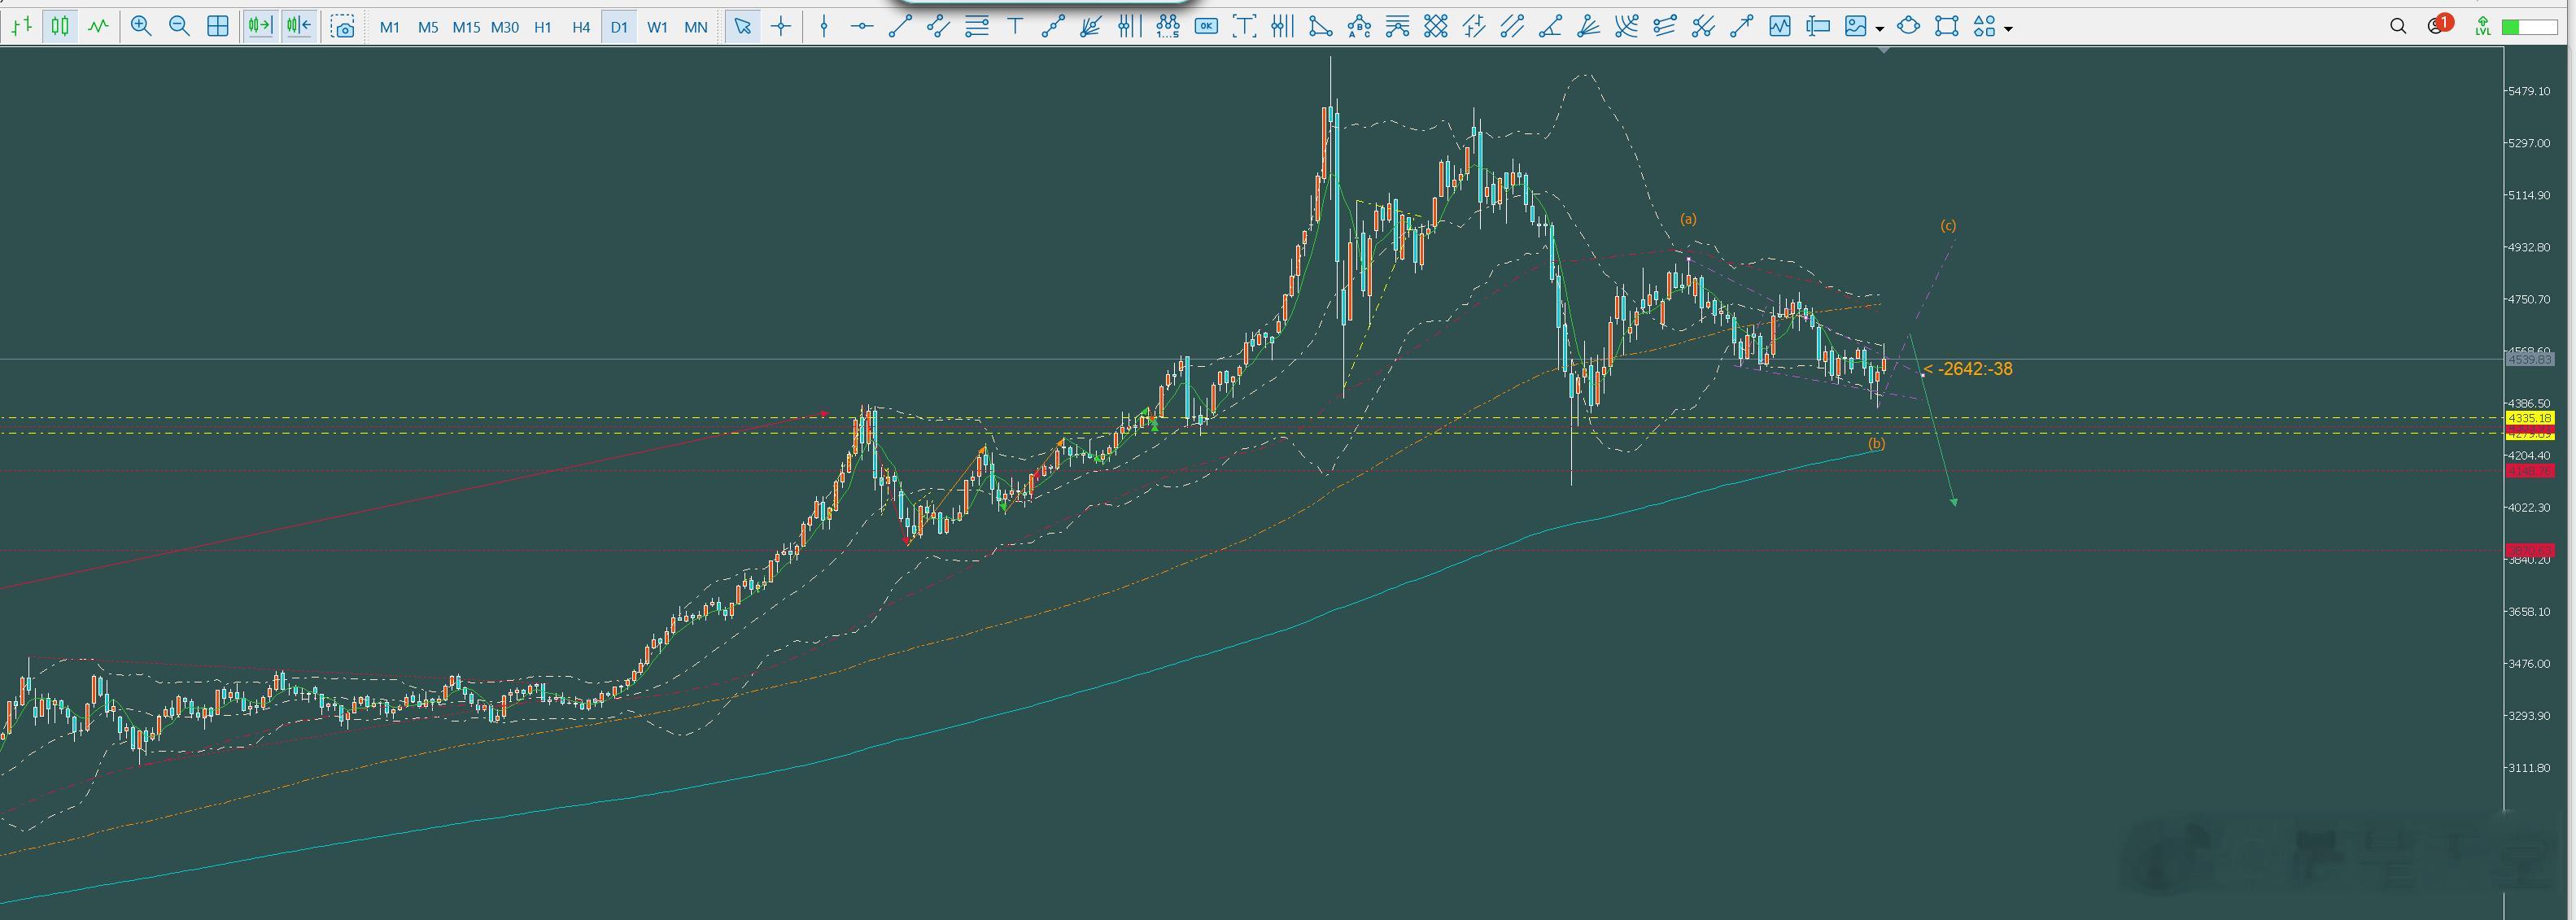Viewport: 2576px width, 920px height.
Task: Select the edit field object tool
Action: 1818,27
